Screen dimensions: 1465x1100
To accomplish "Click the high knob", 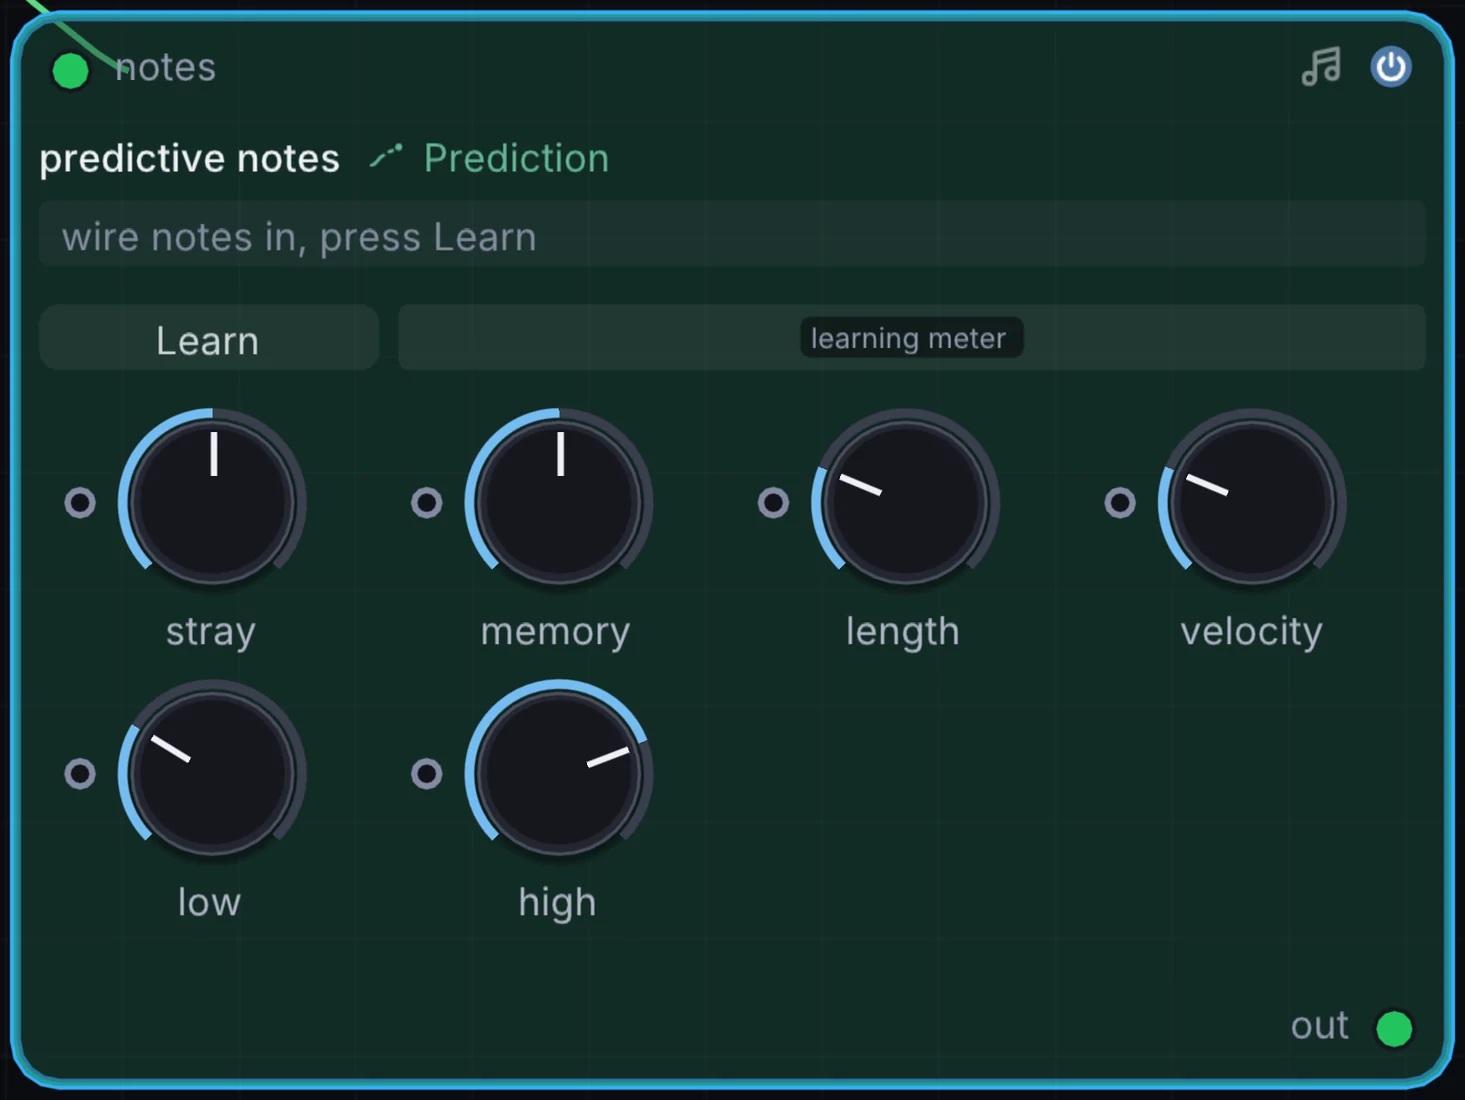I will click(559, 772).
